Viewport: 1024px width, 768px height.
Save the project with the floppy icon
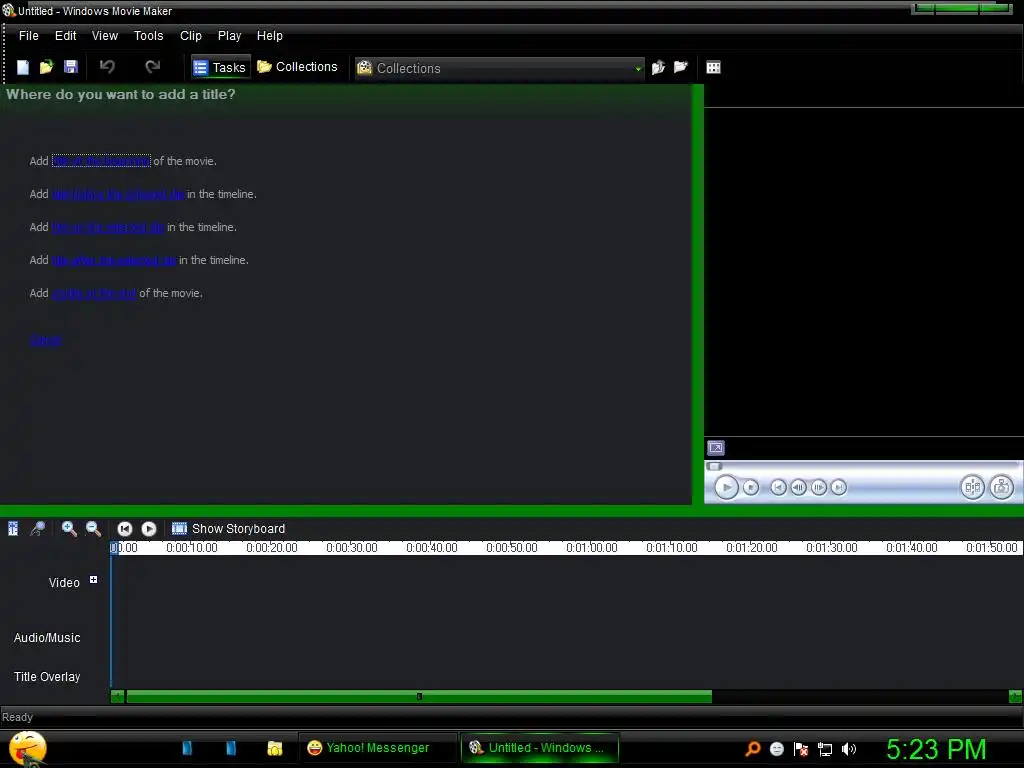(x=71, y=67)
